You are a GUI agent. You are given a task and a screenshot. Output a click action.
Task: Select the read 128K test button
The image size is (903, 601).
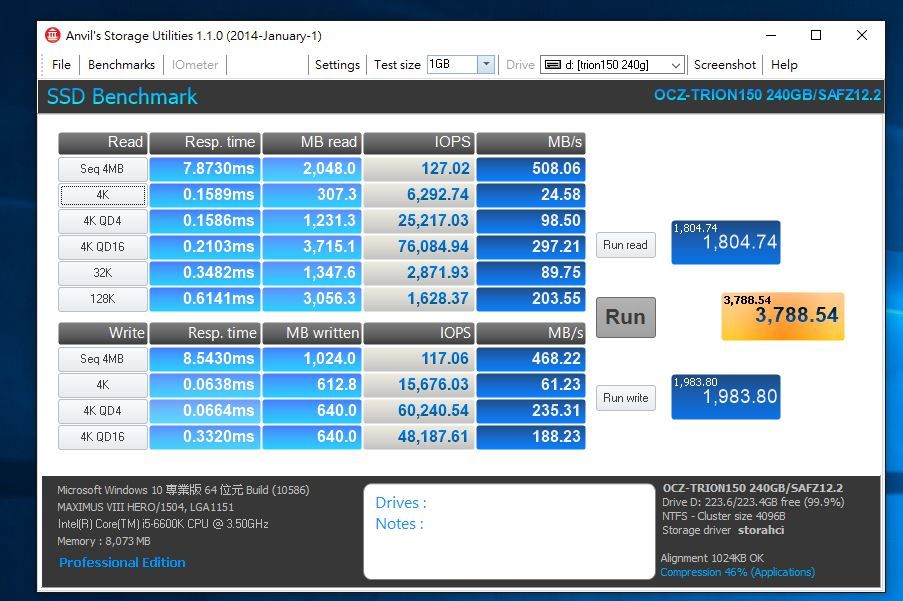tap(103, 299)
